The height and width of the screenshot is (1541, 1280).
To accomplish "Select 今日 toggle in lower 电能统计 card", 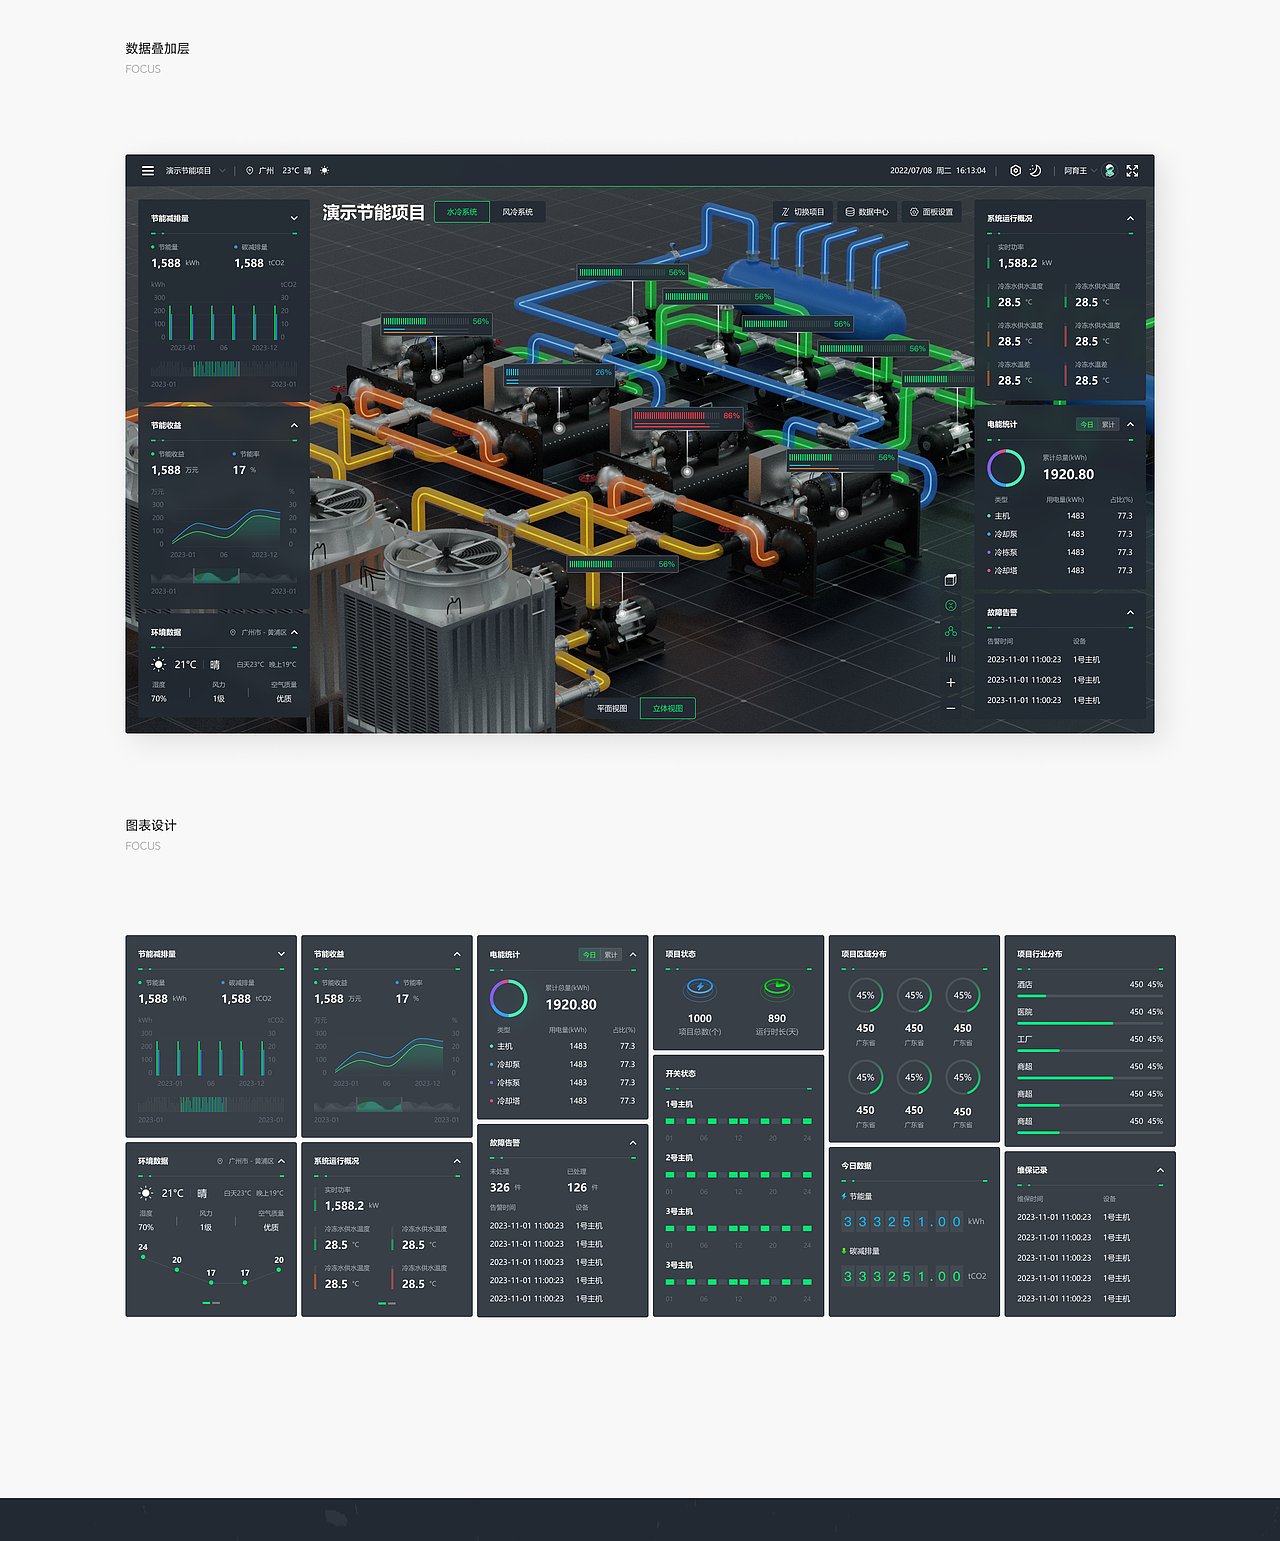I will tap(590, 955).
